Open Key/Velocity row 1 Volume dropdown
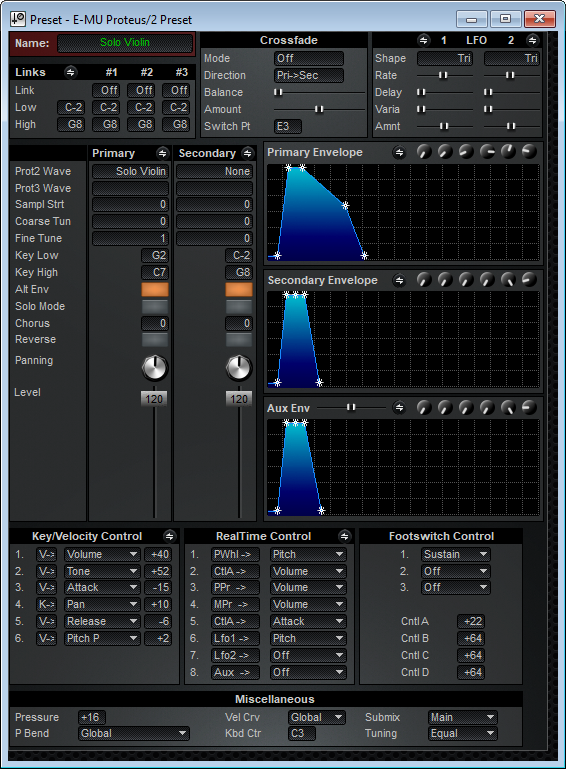The width and height of the screenshot is (566, 769). [x=102, y=554]
